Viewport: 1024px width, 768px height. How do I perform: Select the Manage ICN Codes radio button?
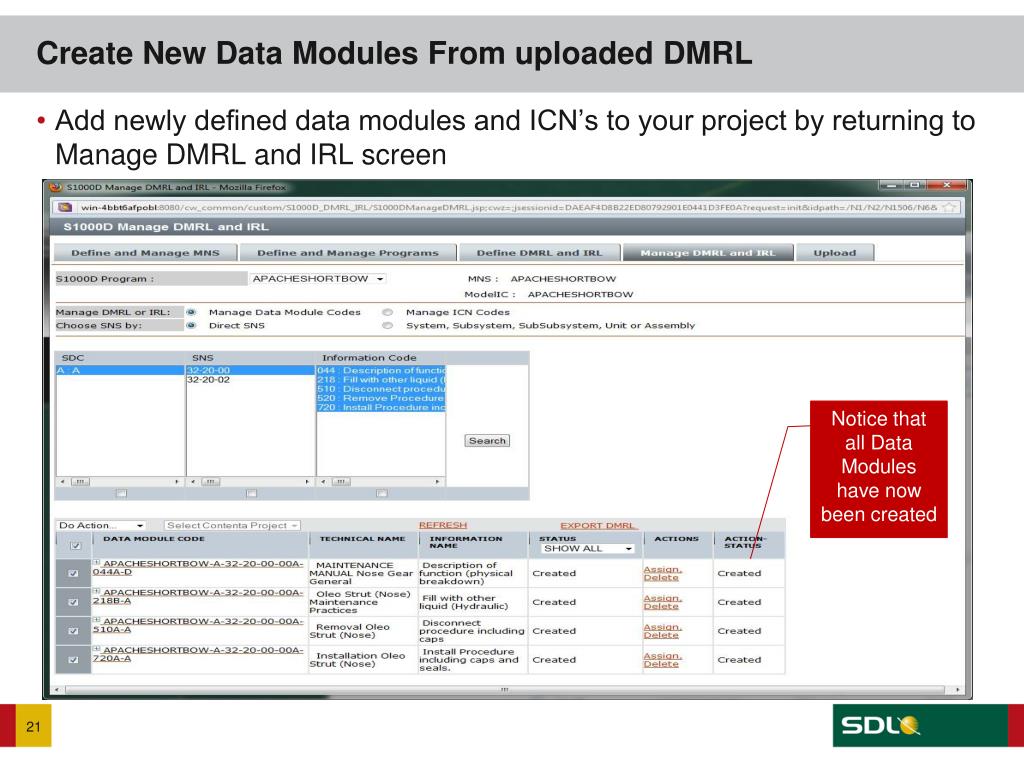click(x=387, y=312)
